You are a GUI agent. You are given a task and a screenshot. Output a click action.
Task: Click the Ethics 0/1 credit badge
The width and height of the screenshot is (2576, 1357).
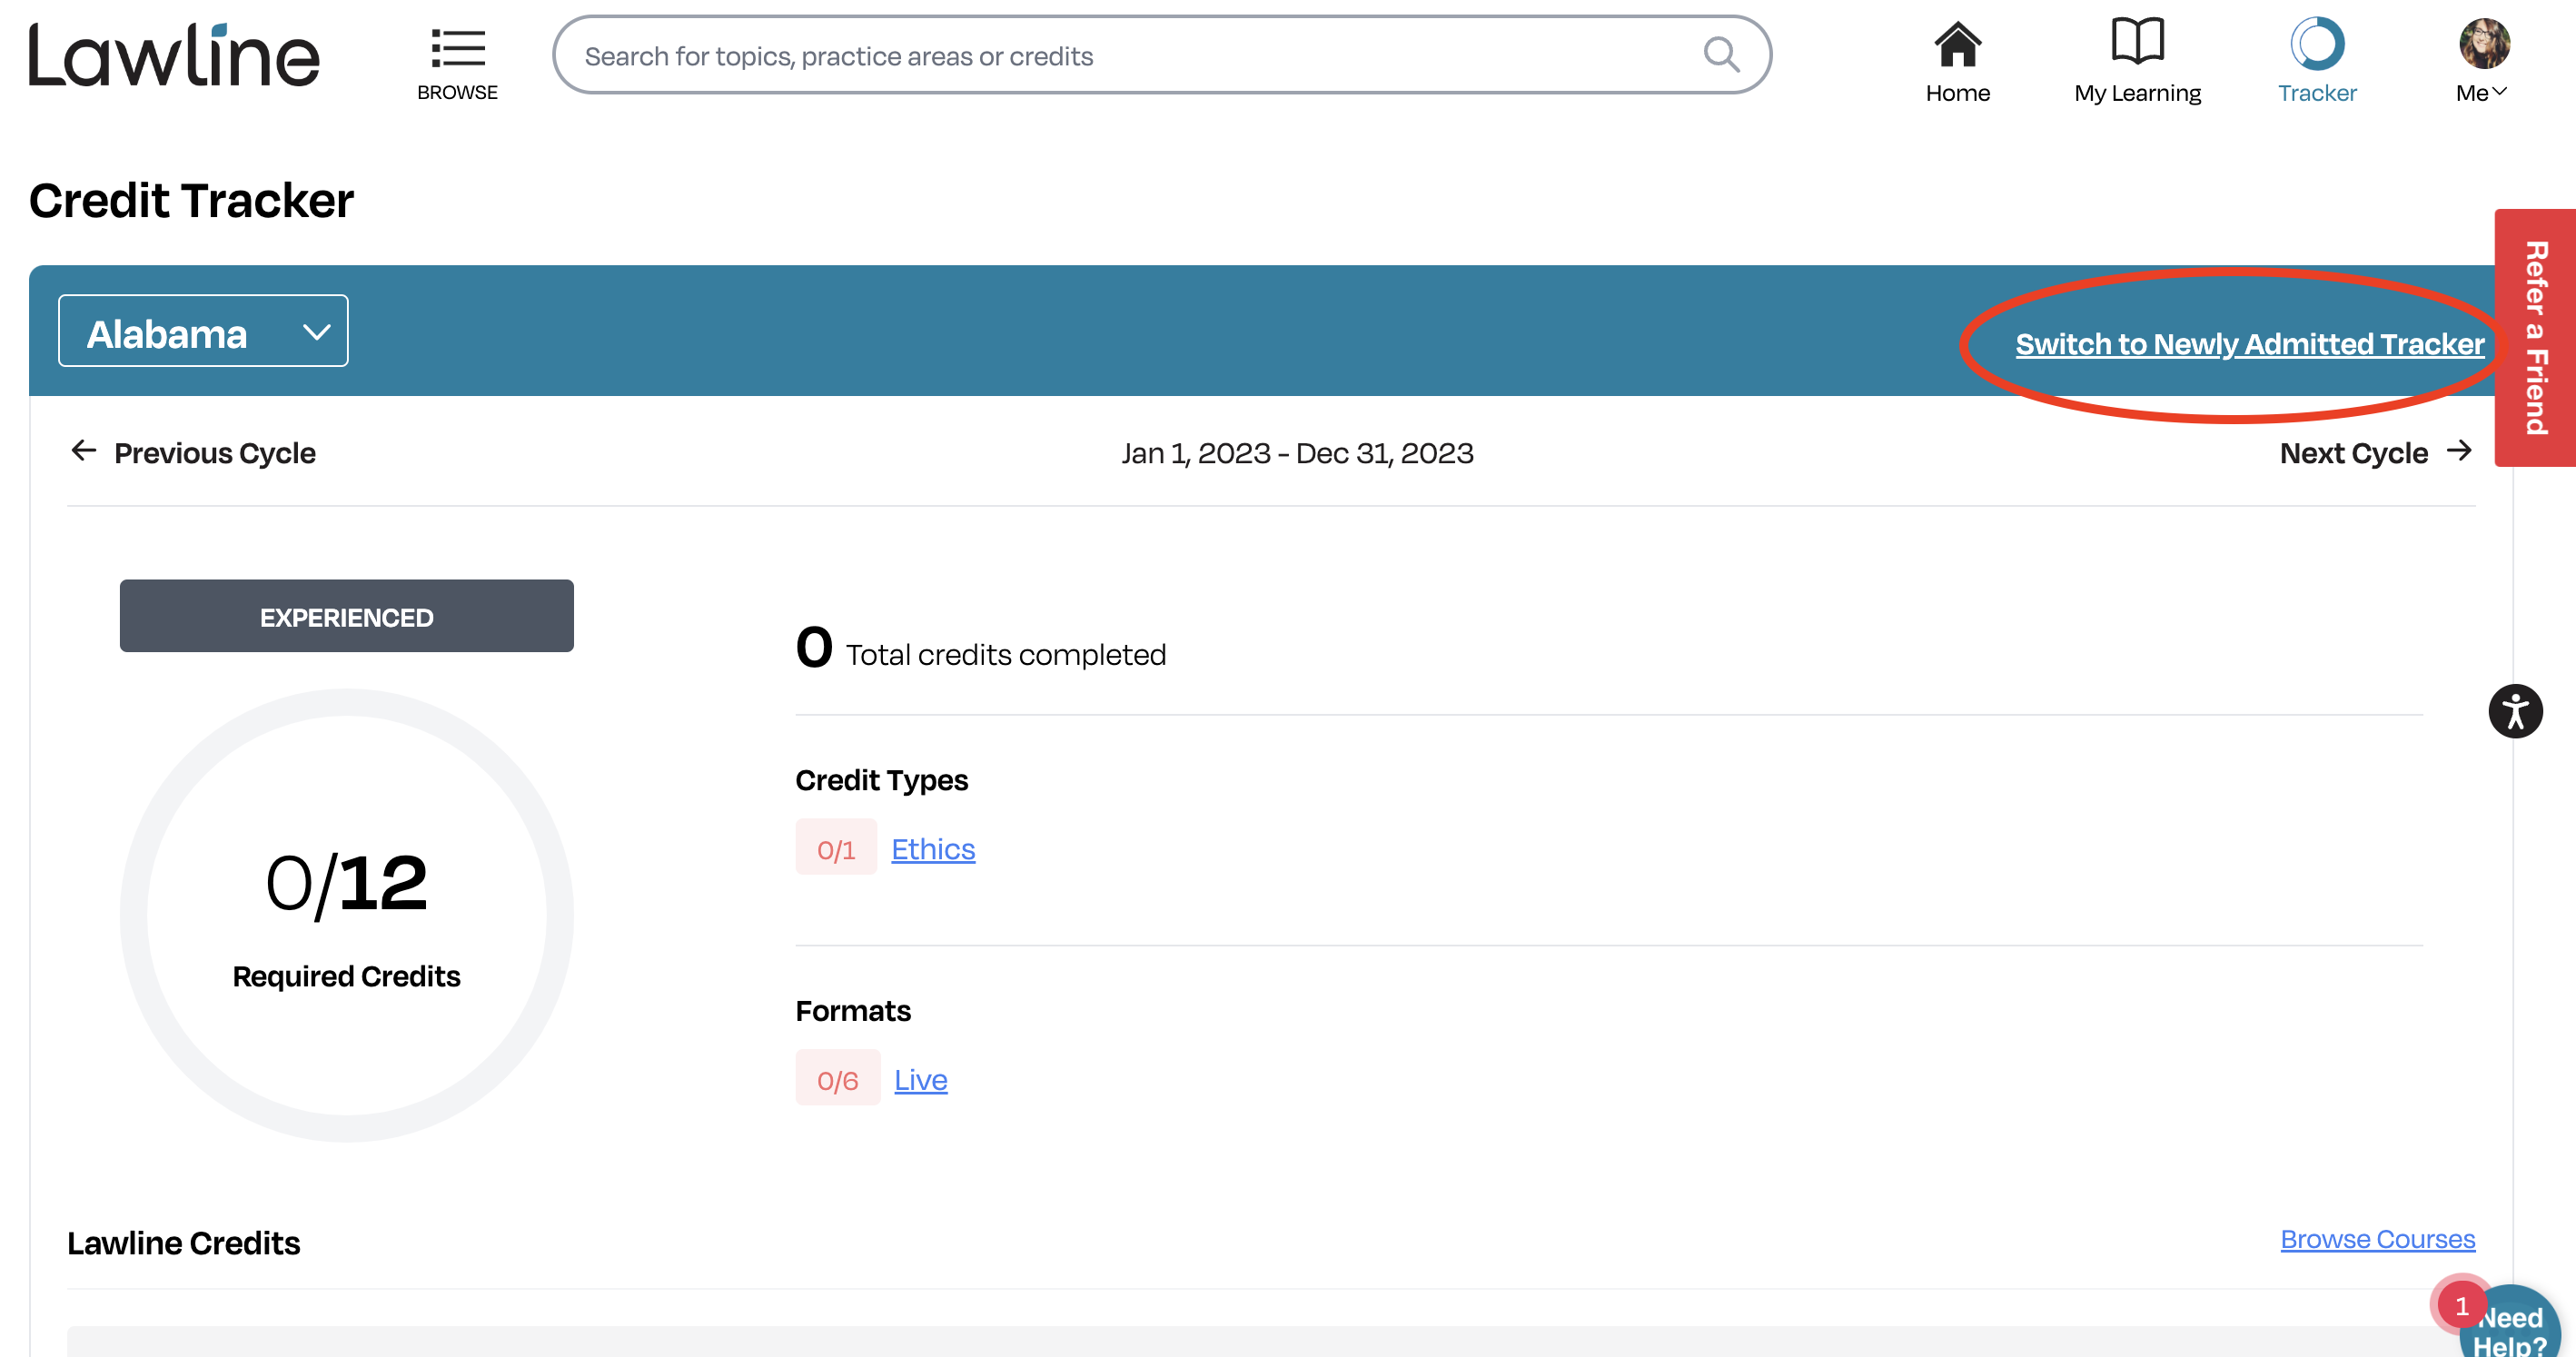tap(836, 848)
